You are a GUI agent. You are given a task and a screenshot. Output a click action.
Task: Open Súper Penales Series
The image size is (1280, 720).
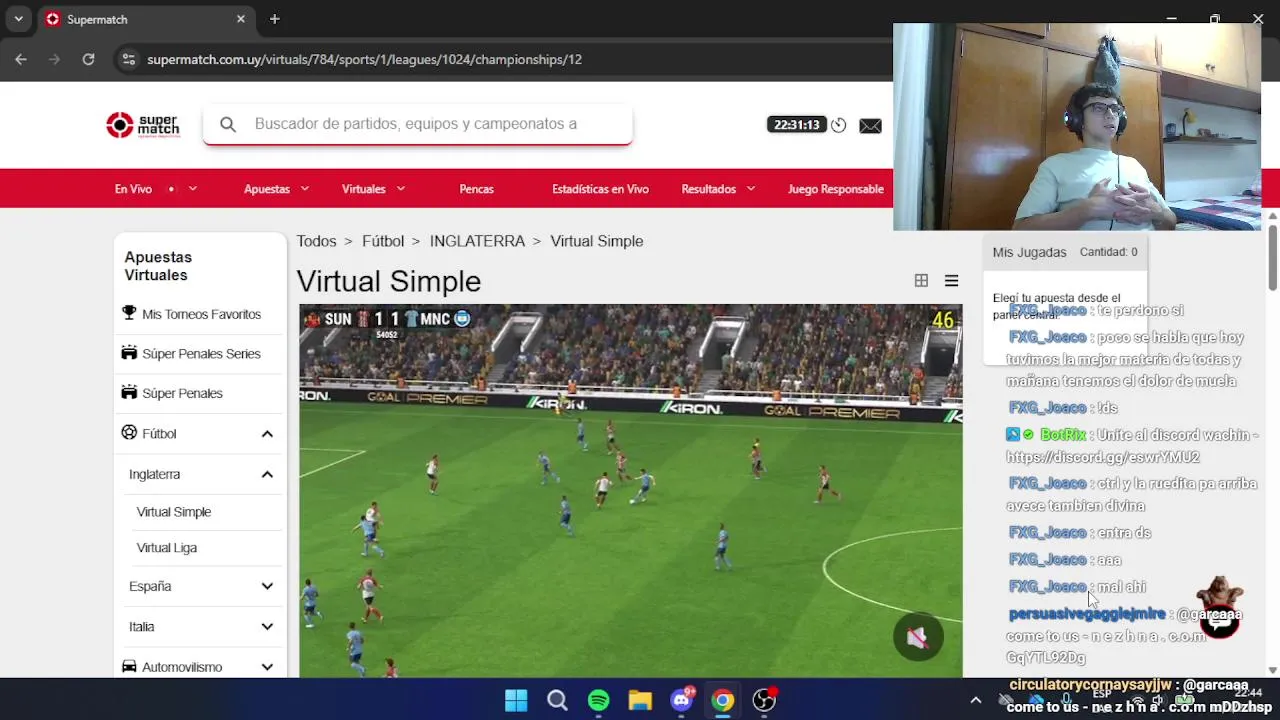point(201,354)
